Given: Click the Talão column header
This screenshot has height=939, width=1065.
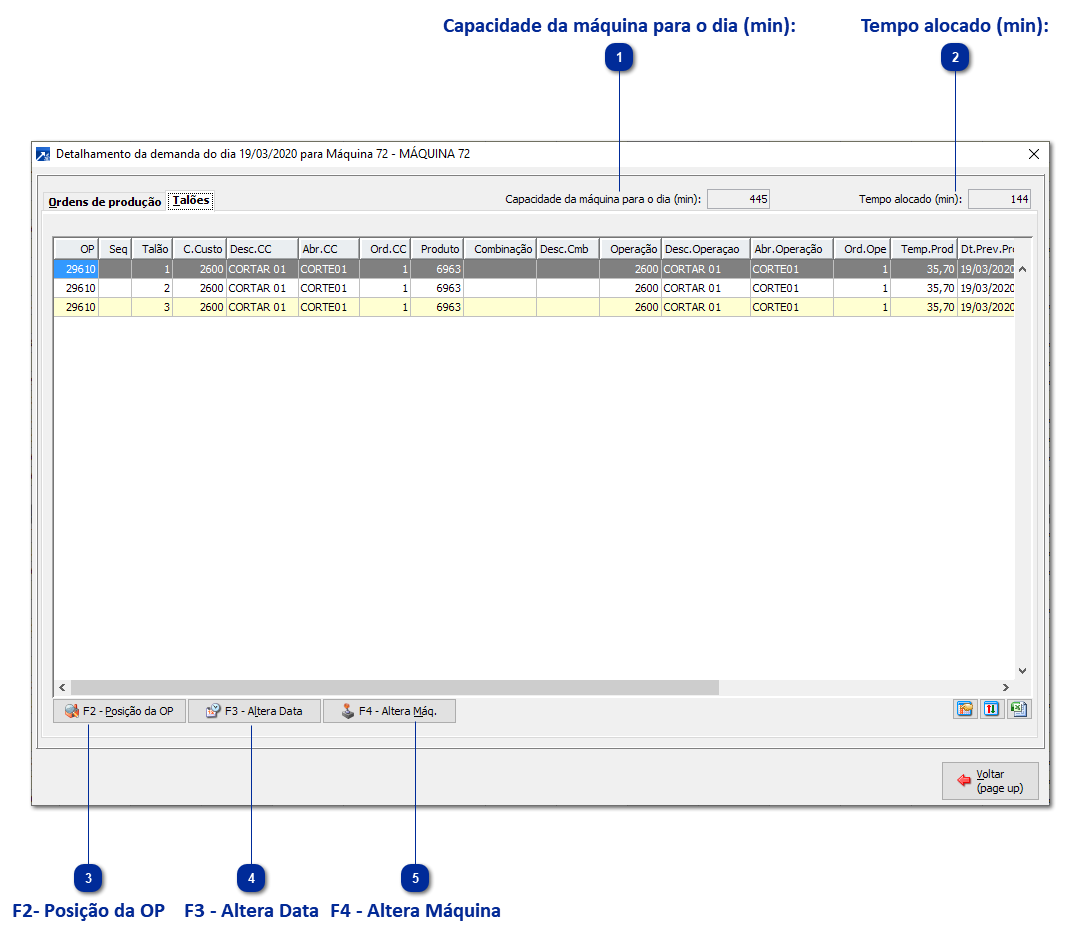Looking at the screenshot, I should click(152, 249).
